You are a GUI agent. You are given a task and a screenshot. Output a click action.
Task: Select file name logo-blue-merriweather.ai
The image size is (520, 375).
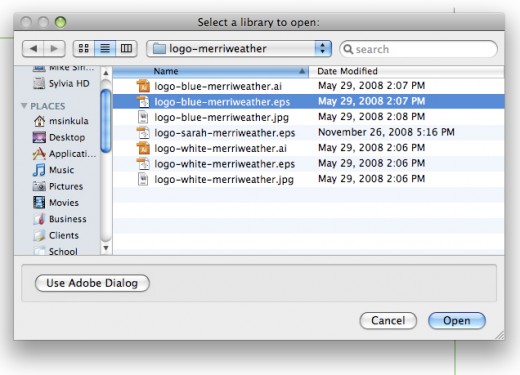point(218,86)
